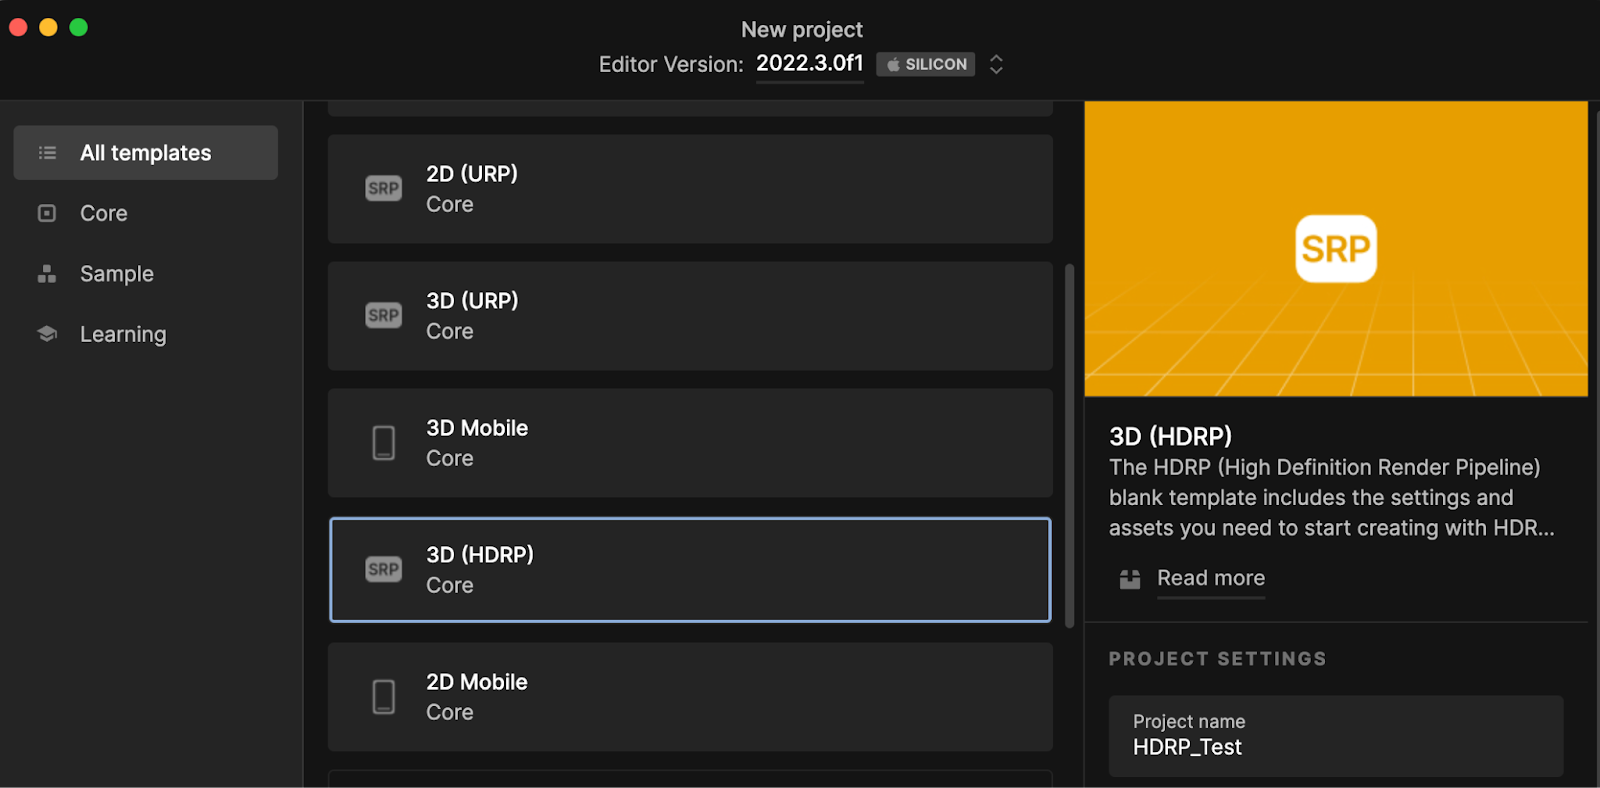Click the SRP icon beside 3D (HDRP)
Screen dimensions: 1600x788
click(x=383, y=570)
